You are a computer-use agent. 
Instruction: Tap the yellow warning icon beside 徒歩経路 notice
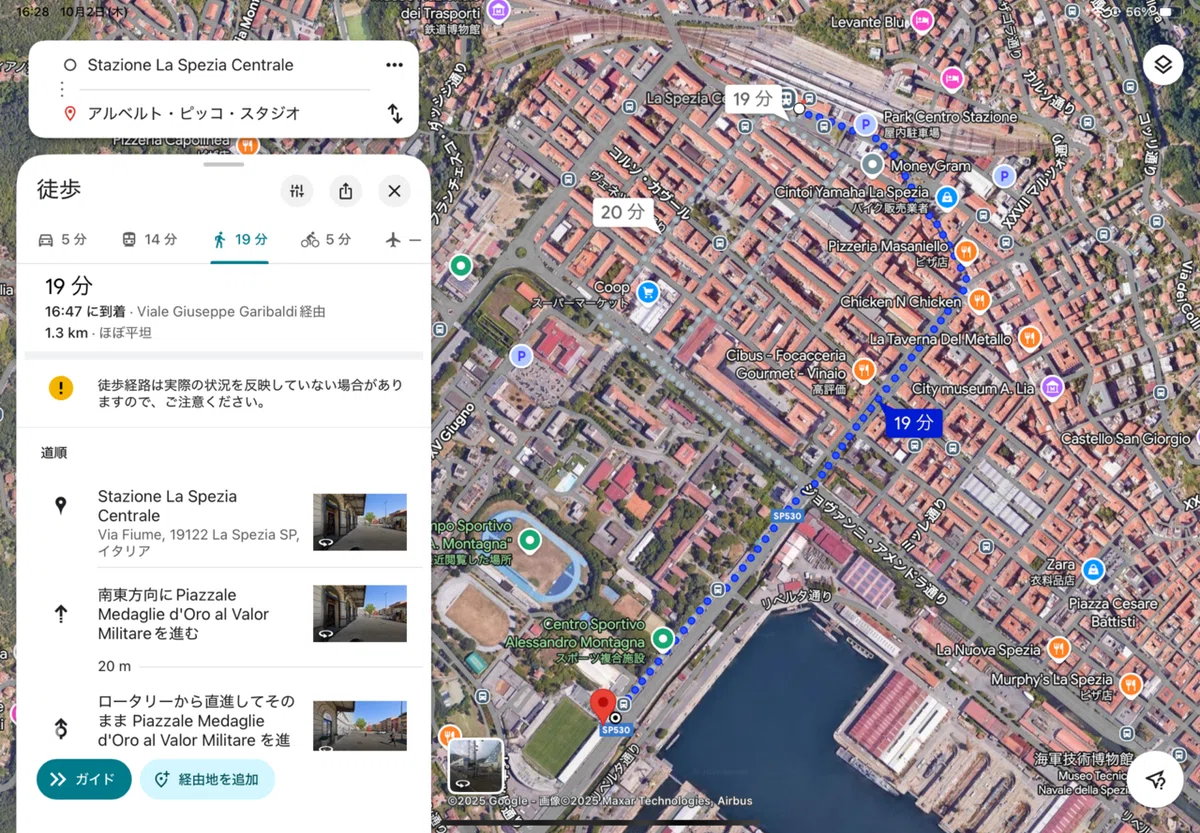[x=61, y=389]
